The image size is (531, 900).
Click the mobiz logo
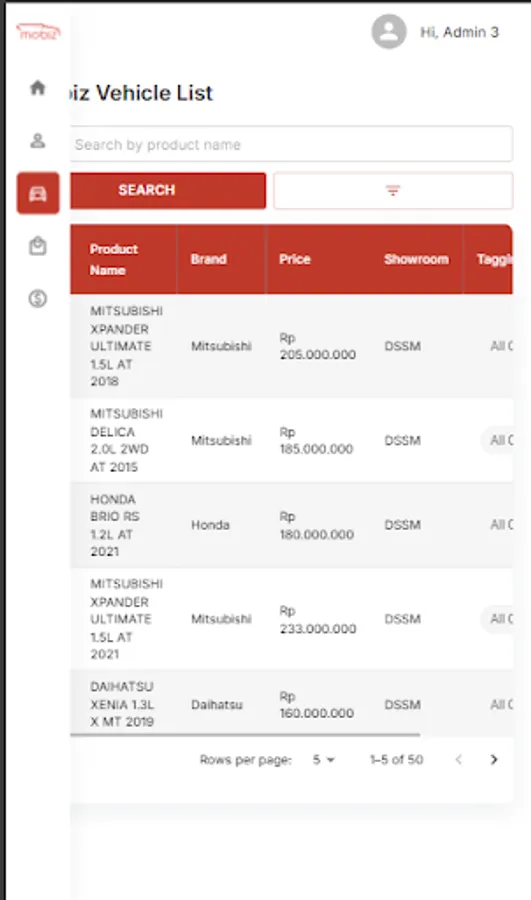point(38,32)
